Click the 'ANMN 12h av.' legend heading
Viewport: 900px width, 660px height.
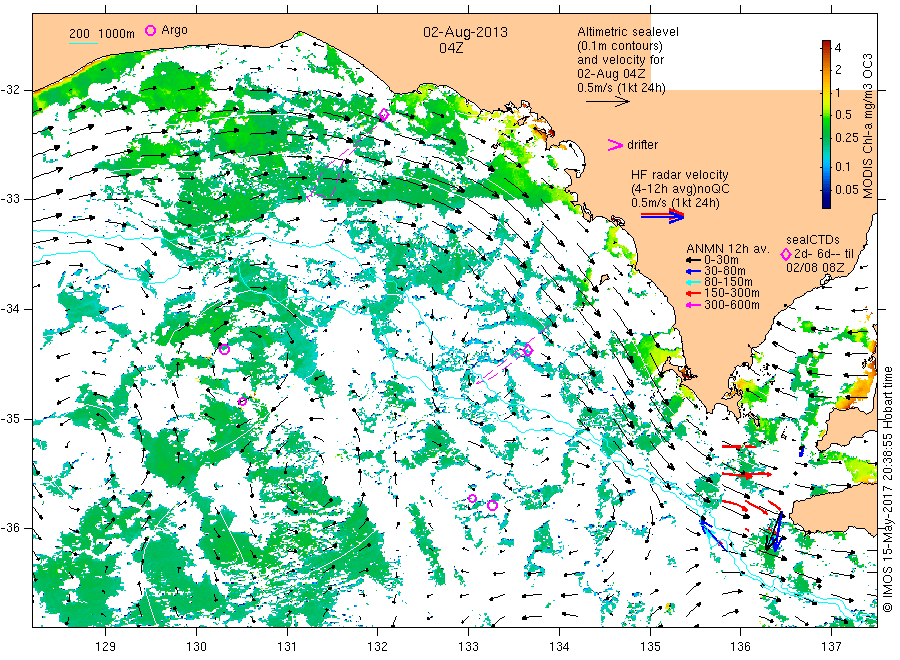pos(727,249)
